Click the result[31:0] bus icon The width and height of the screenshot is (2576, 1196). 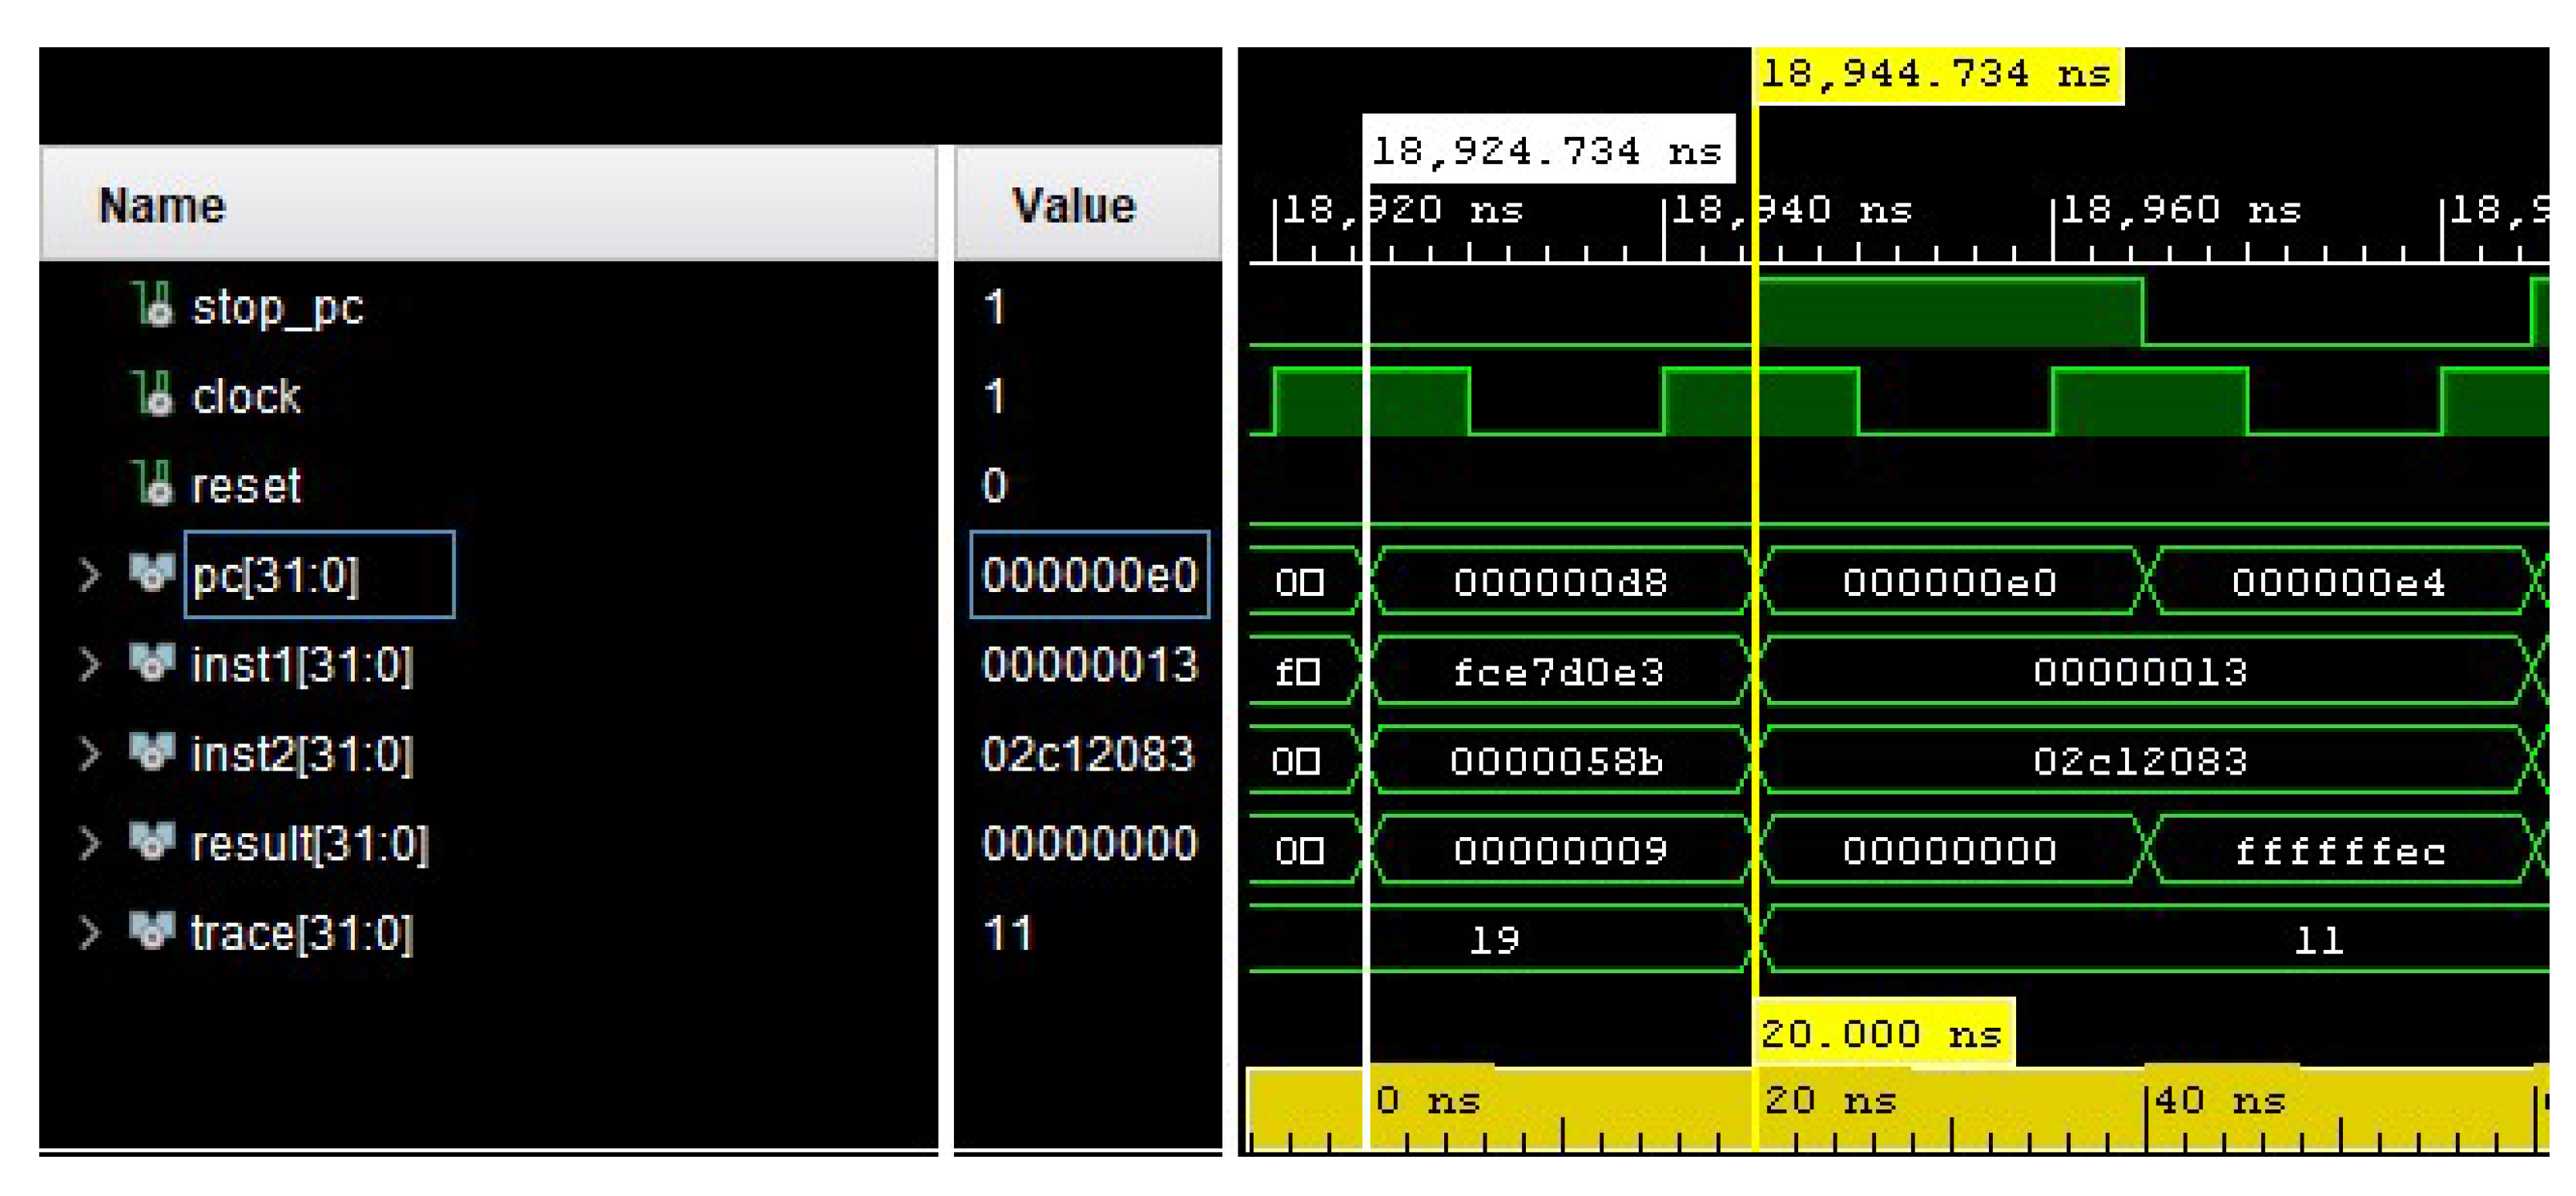click(x=152, y=842)
